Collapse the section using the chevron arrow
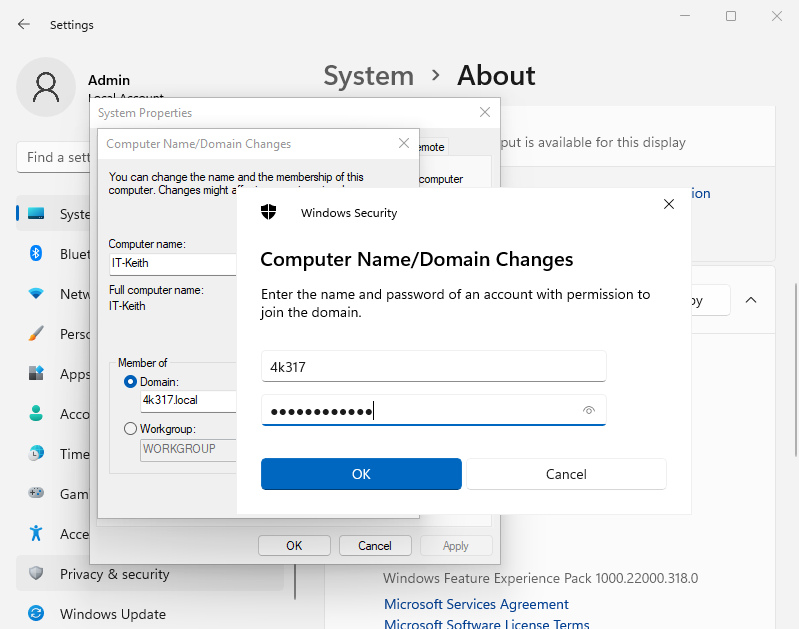 [751, 300]
